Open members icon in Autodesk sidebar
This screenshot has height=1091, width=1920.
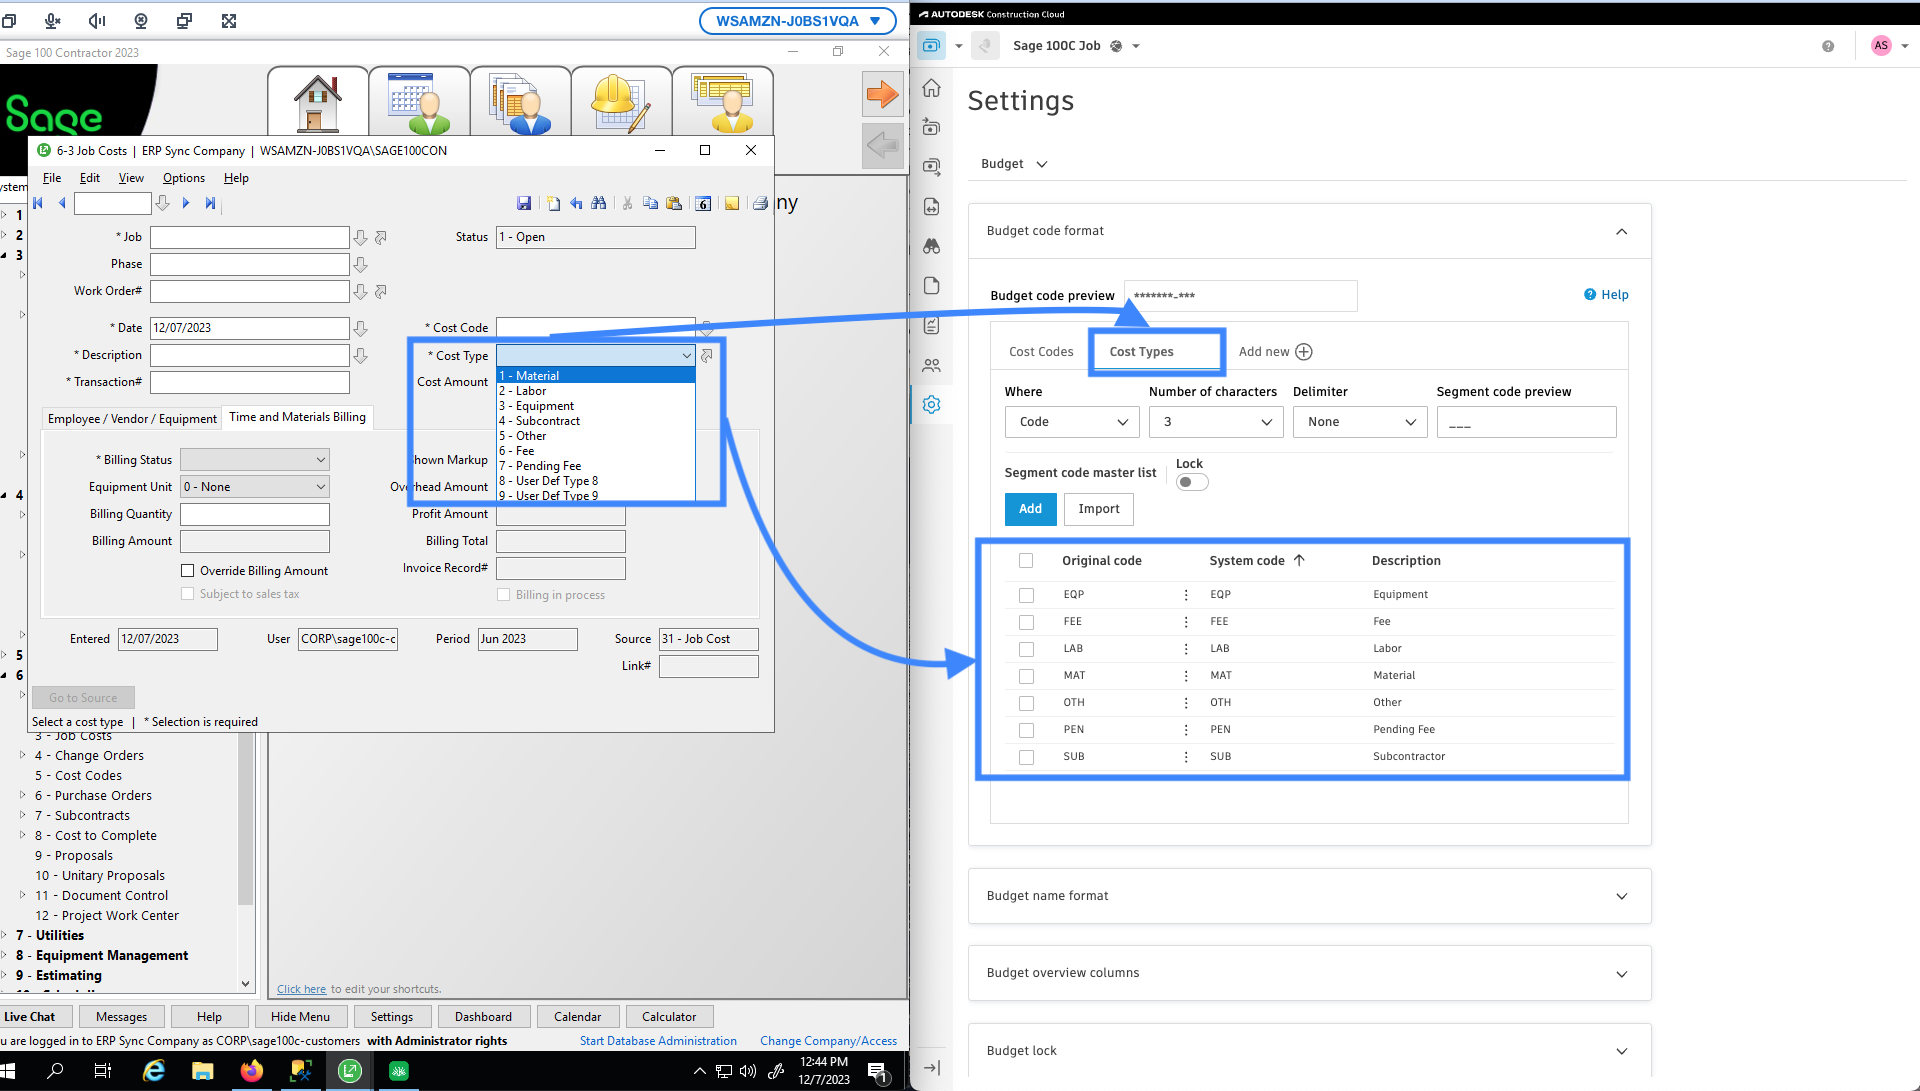coord(931,365)
